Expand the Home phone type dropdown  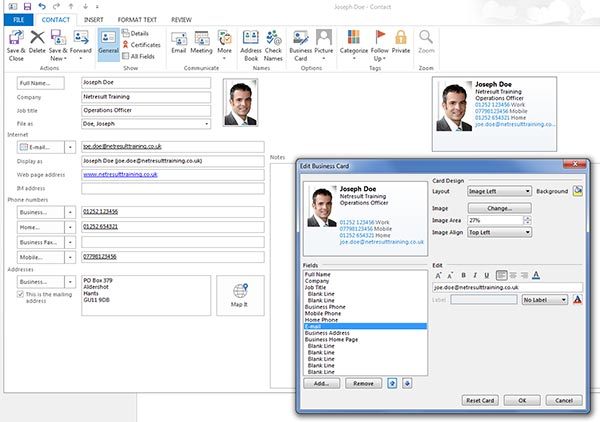click(x=70, y=227)
